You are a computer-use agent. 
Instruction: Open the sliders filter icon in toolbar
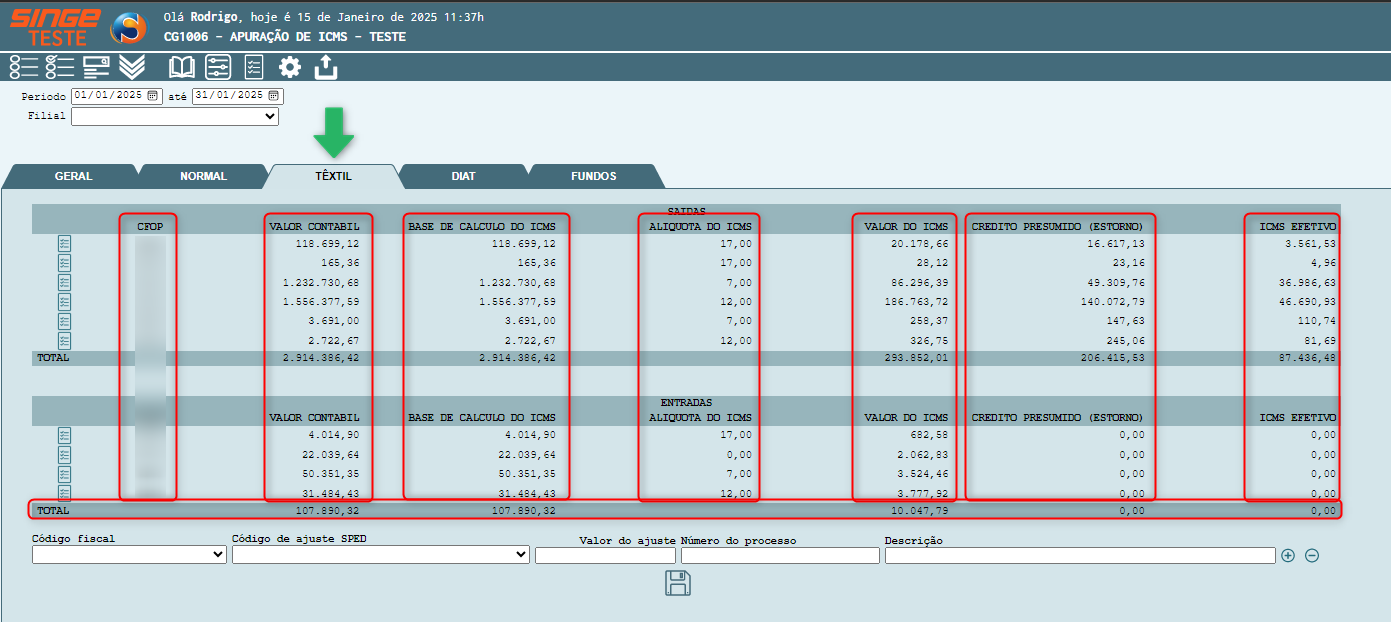click(x=218, y=67)
